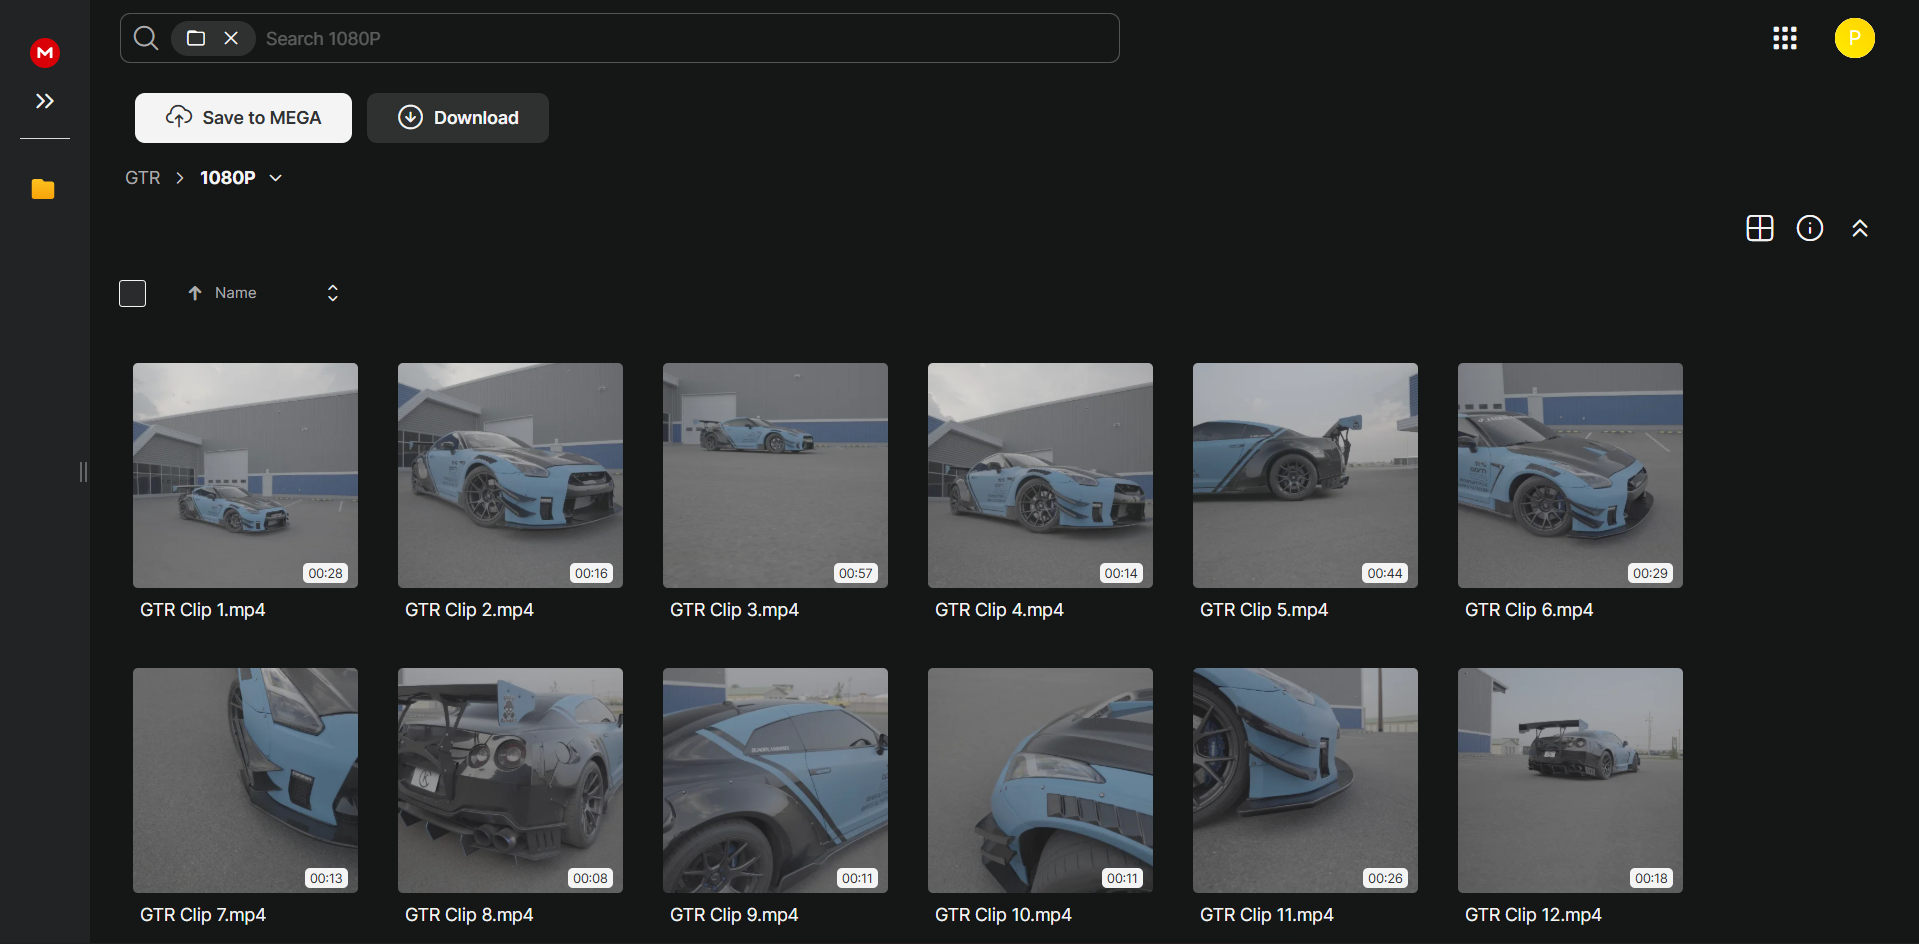
Task: Open GTR Clip 2.mp4 thumbnail
Action: [x=510, y=475]
